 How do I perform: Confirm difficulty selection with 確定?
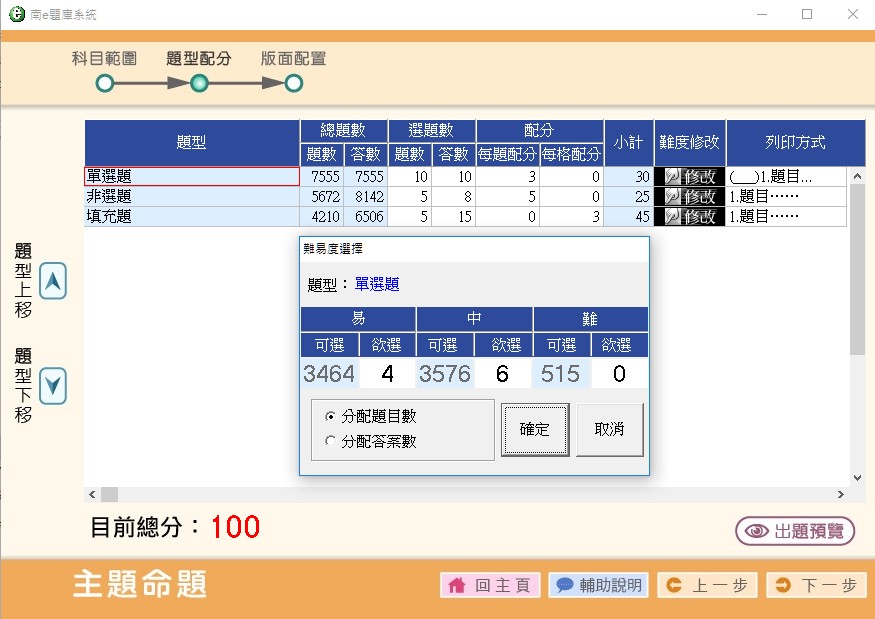pos(535,429)
